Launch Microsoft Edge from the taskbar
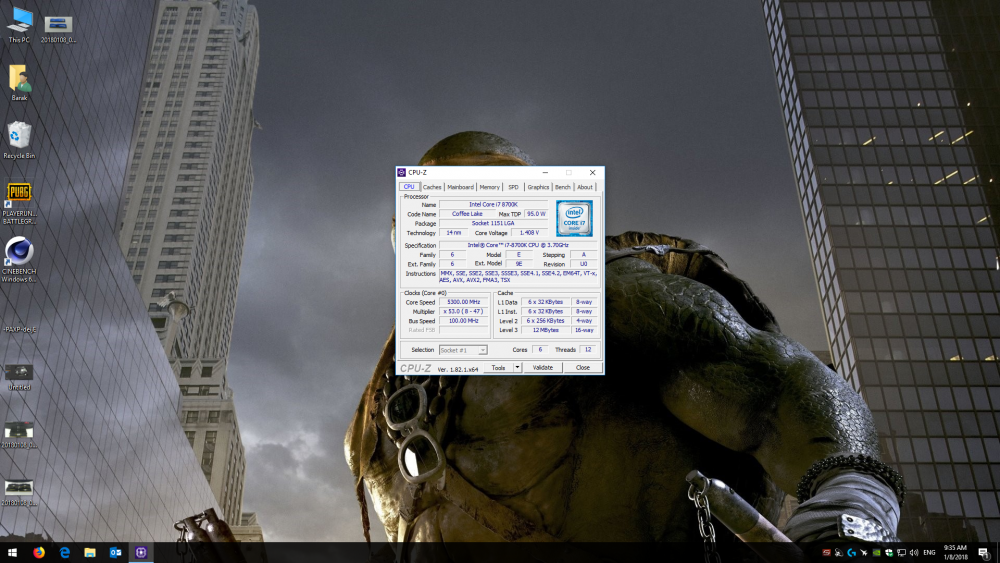 pyautogui.click(x=64, y=552)
